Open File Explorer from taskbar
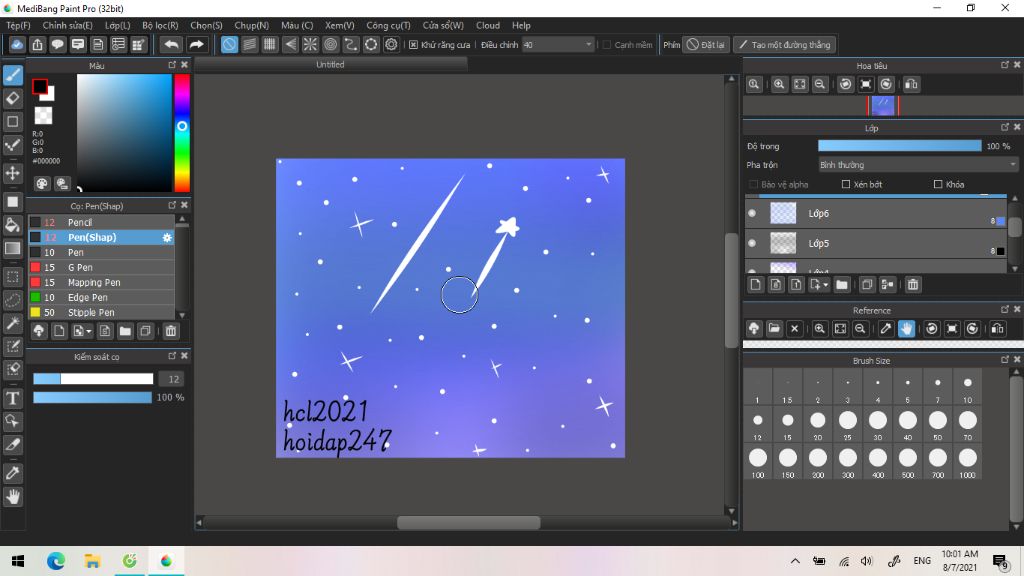Image resolution: width=1024 pixels, height=576 pixels. coord(92,561)
